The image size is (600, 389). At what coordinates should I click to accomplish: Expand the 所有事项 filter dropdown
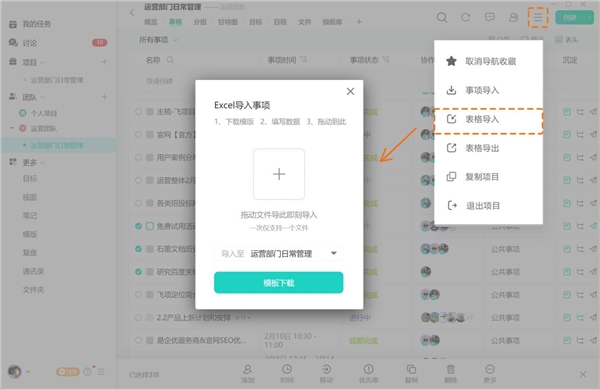[158, 40]
